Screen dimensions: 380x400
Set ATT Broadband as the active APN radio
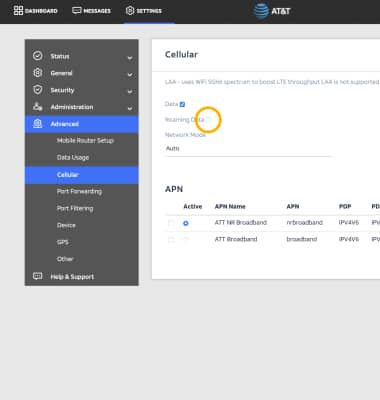tap(186, 239)
